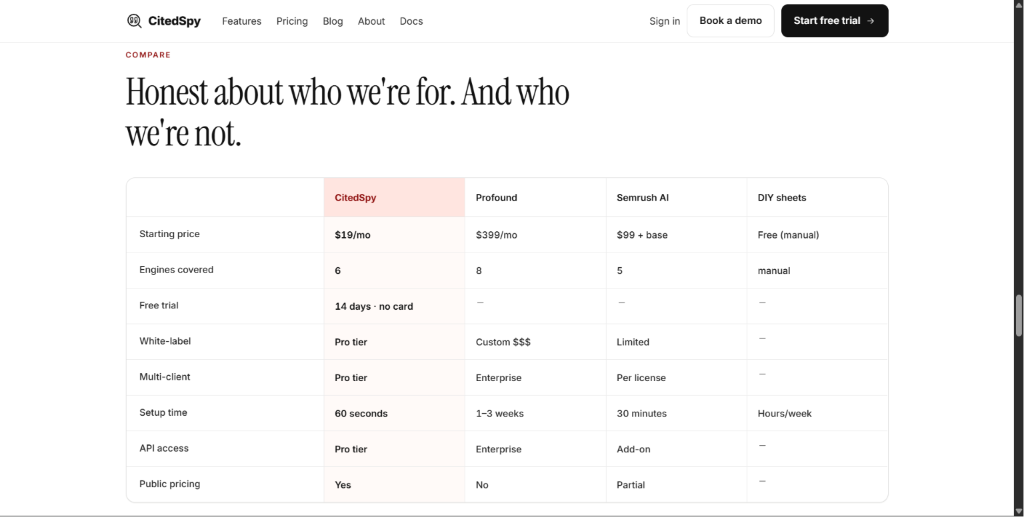Select the Semrush AI column header
Viewport: 1024px width, 517px height.
(677, 197)
